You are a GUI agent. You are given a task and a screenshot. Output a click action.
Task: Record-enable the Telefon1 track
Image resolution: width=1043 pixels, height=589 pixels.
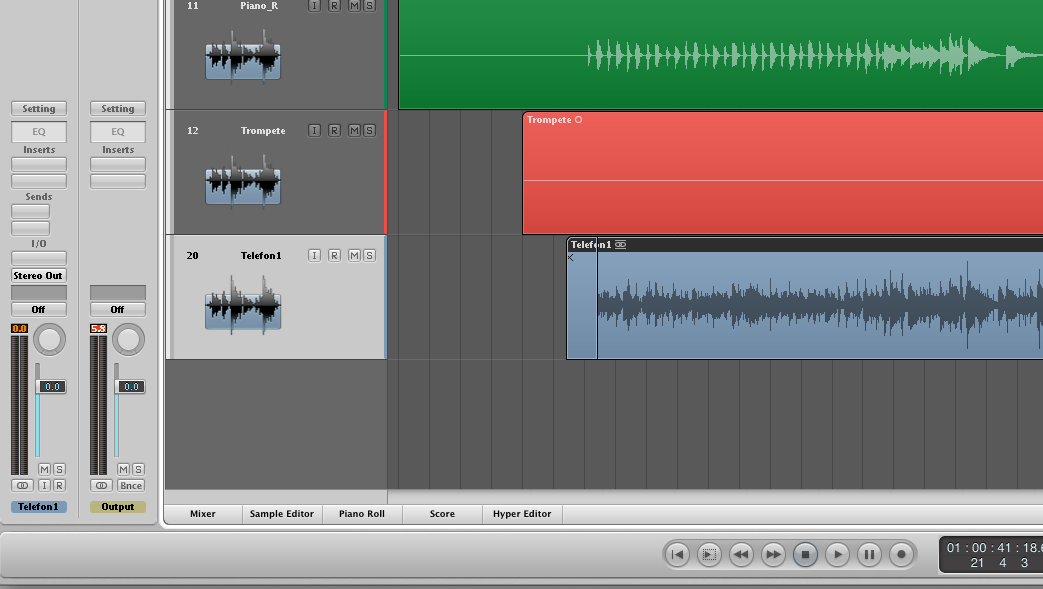point(335,256)
